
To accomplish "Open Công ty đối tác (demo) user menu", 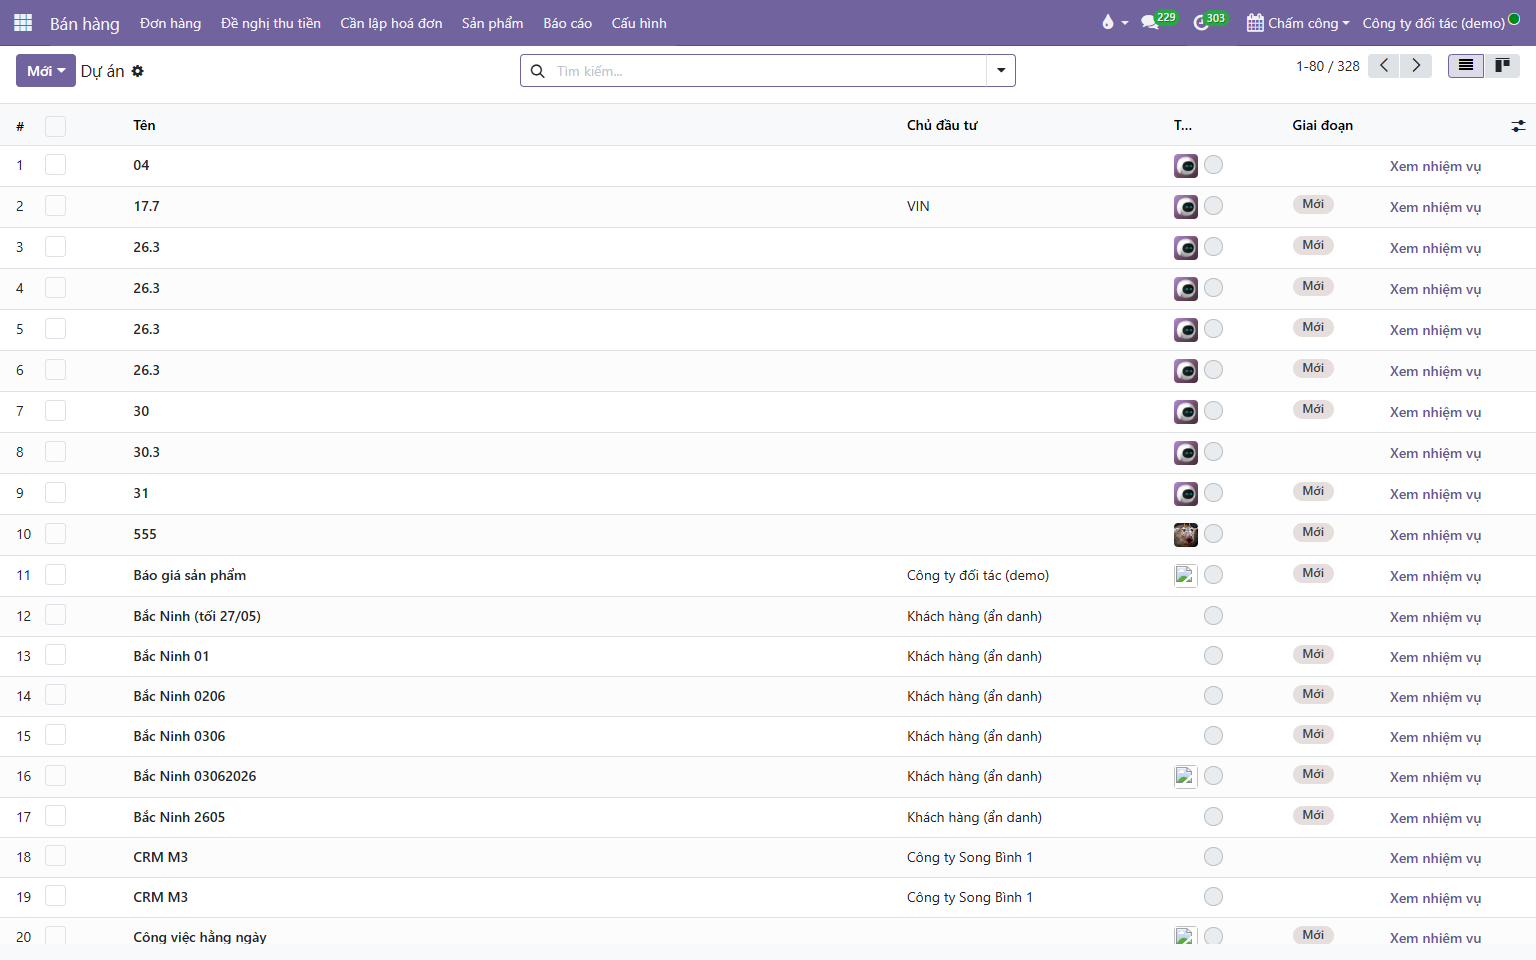I will click(1441, 23).
